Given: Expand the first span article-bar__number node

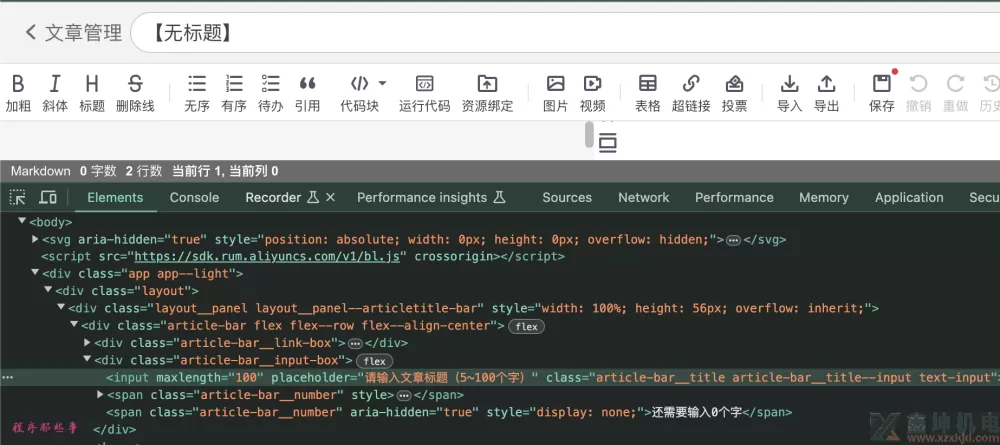Looking at the screenshot, I should point(100,395).
